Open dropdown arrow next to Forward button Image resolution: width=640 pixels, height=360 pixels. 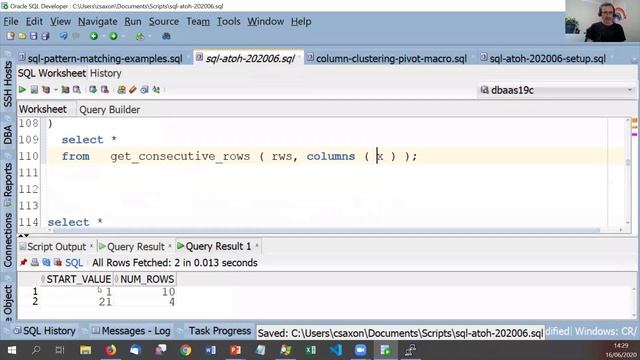(123, 36)
